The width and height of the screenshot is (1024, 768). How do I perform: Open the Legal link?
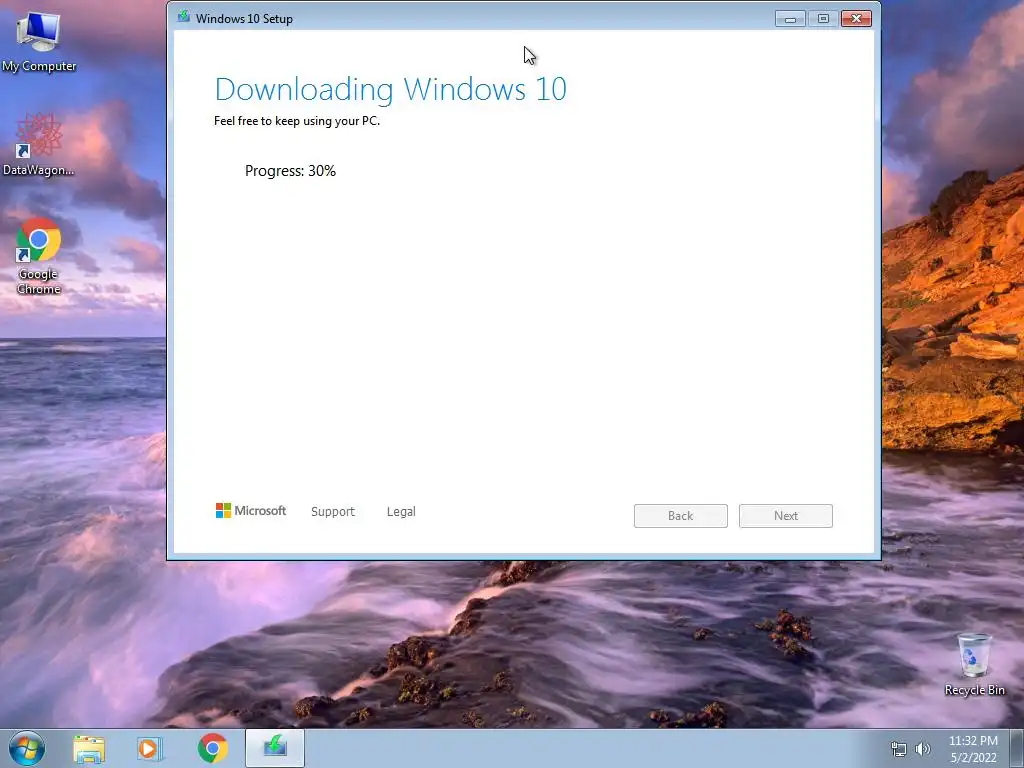coord(401,511)
